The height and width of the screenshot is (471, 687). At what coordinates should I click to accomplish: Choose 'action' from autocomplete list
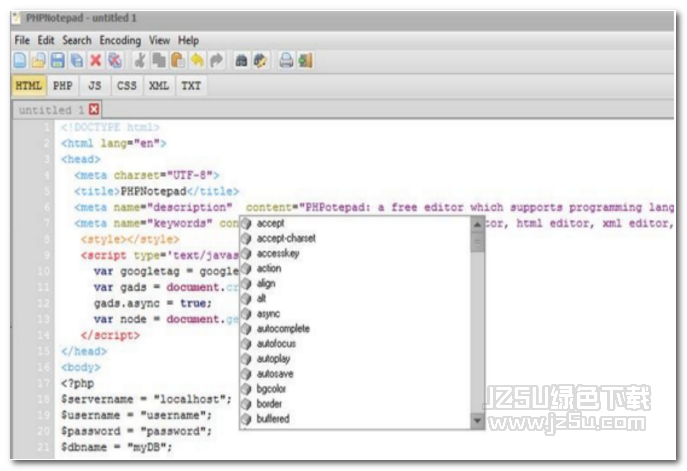pyautogui.click(x=269, y=269)
